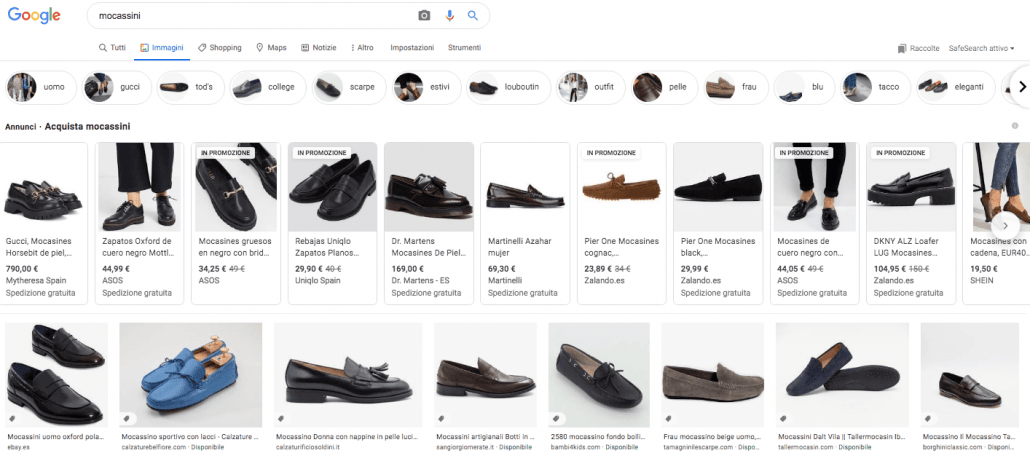Expand SafeSearch attivo dropdown
This screenshot has width=1030, height=461.
pyautogui.click(x=981, y=49)
